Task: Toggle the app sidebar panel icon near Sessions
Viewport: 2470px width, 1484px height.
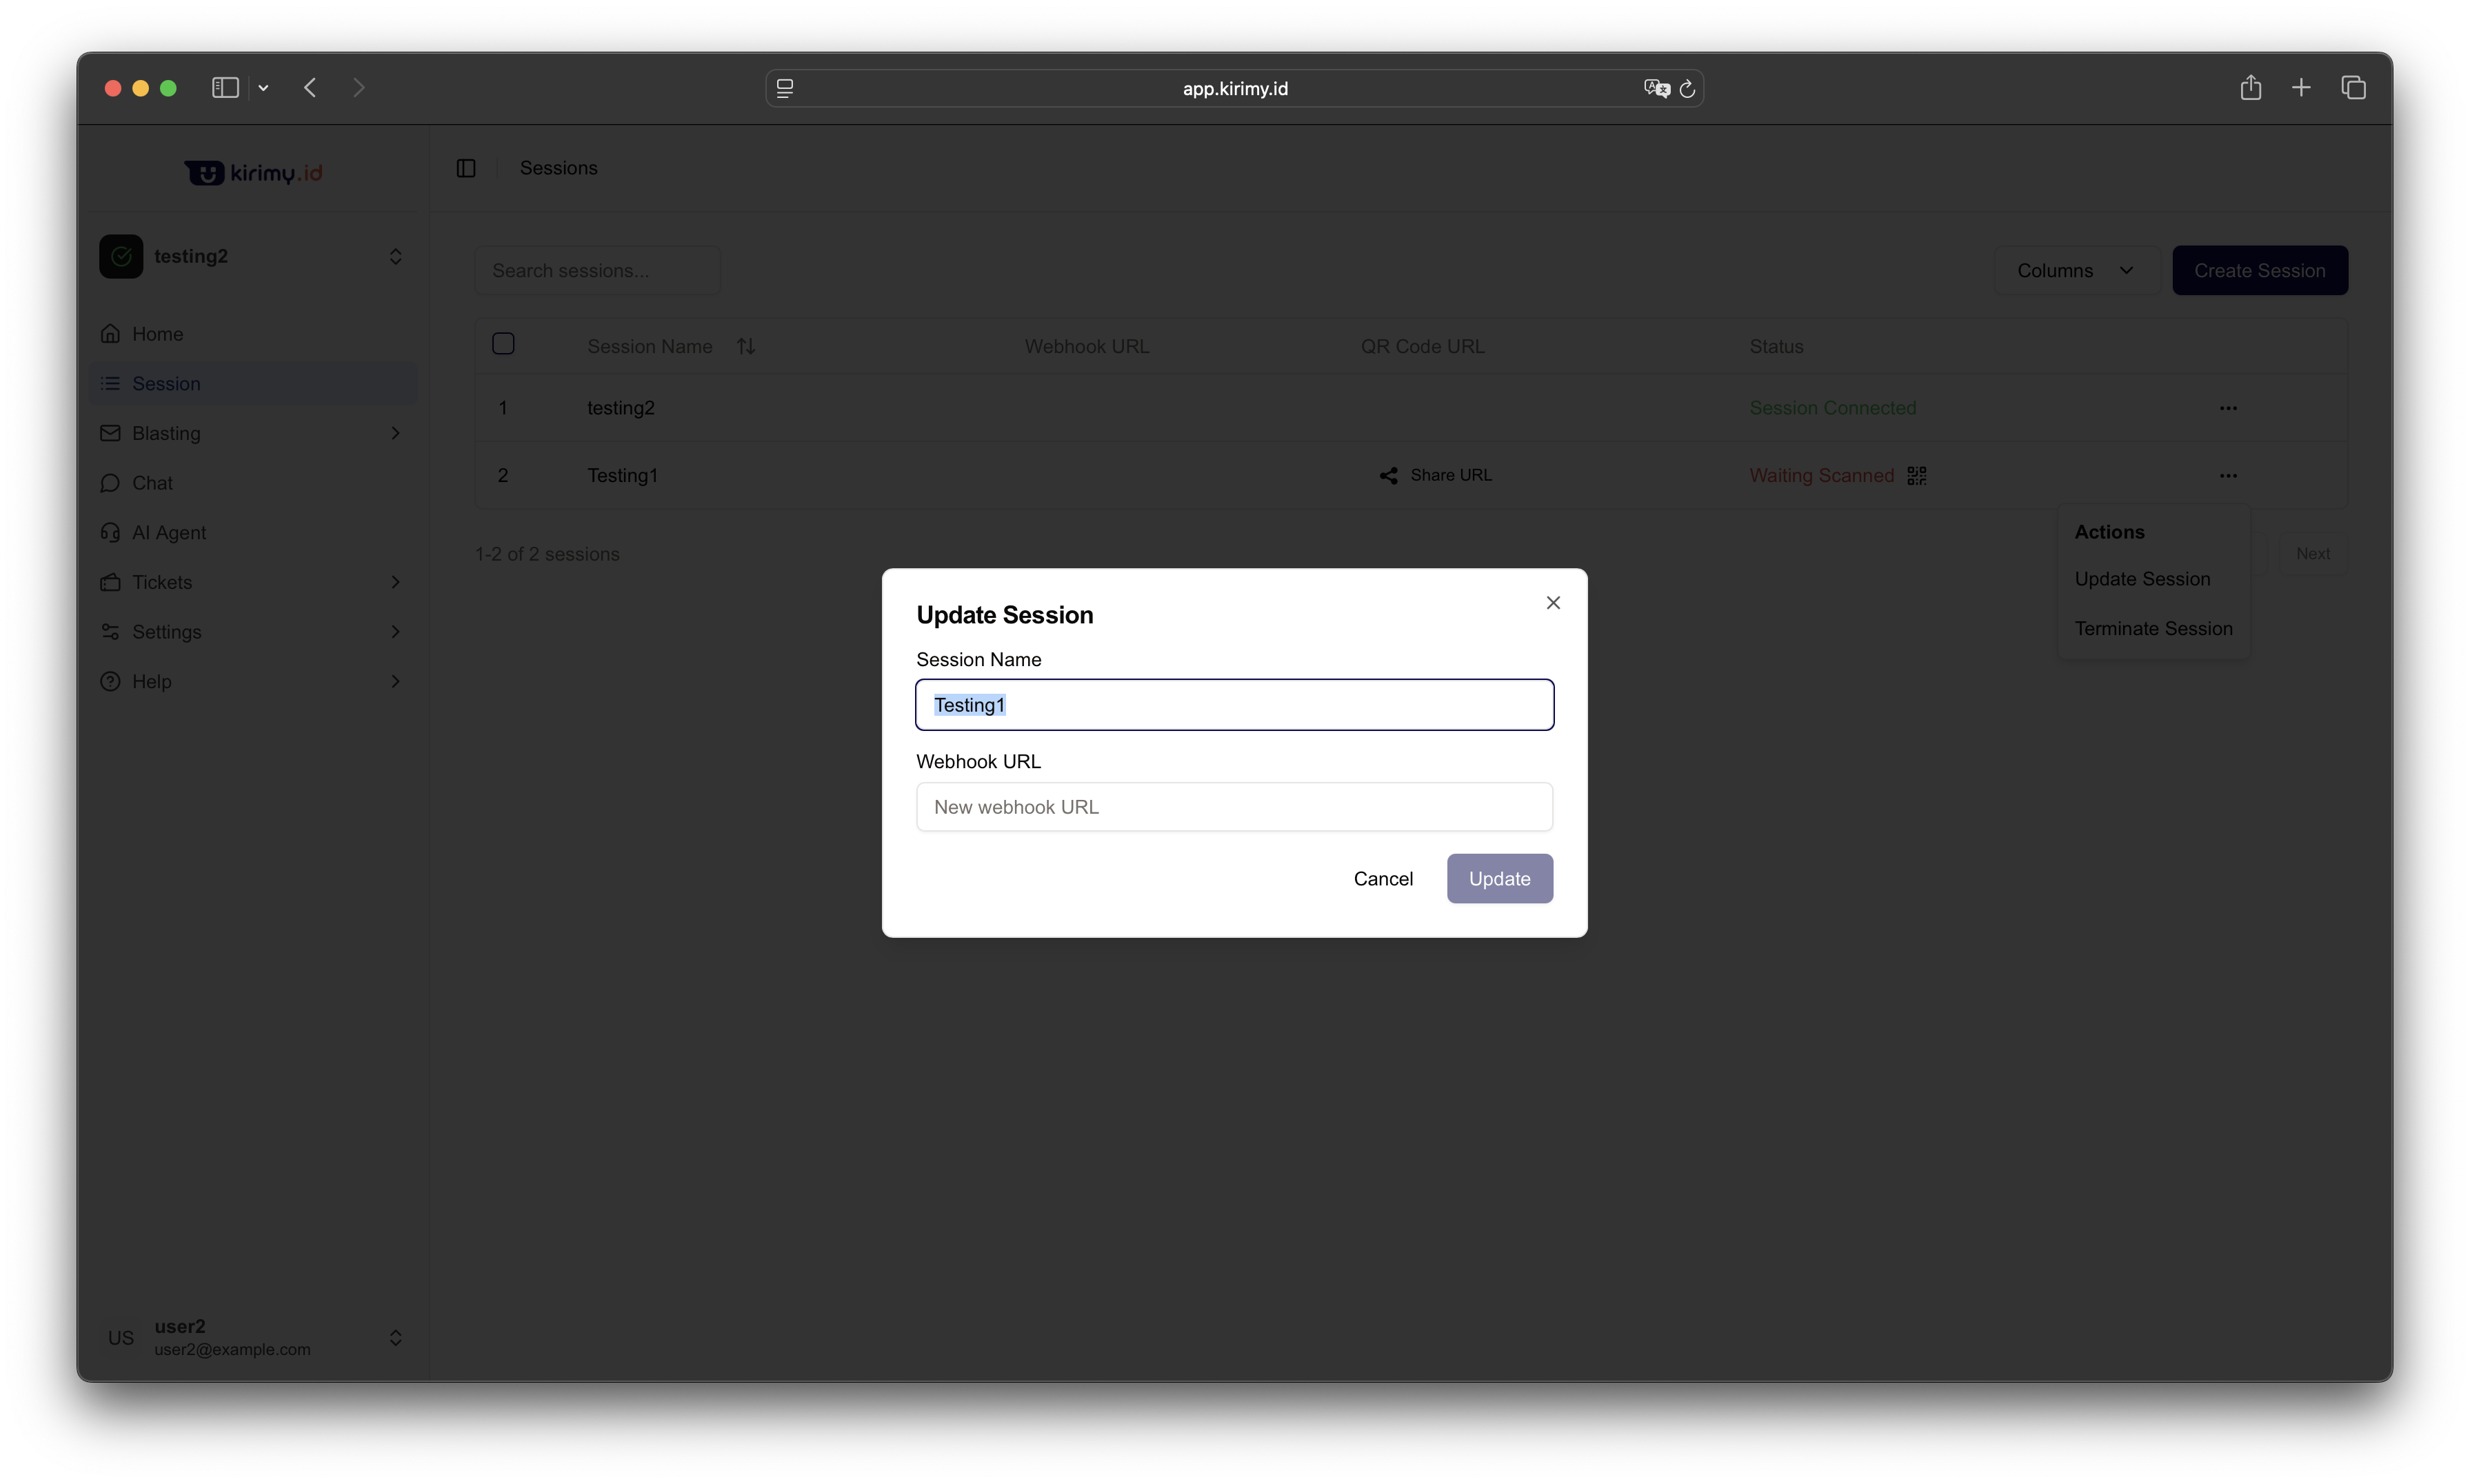Action: tap(466, 168)
